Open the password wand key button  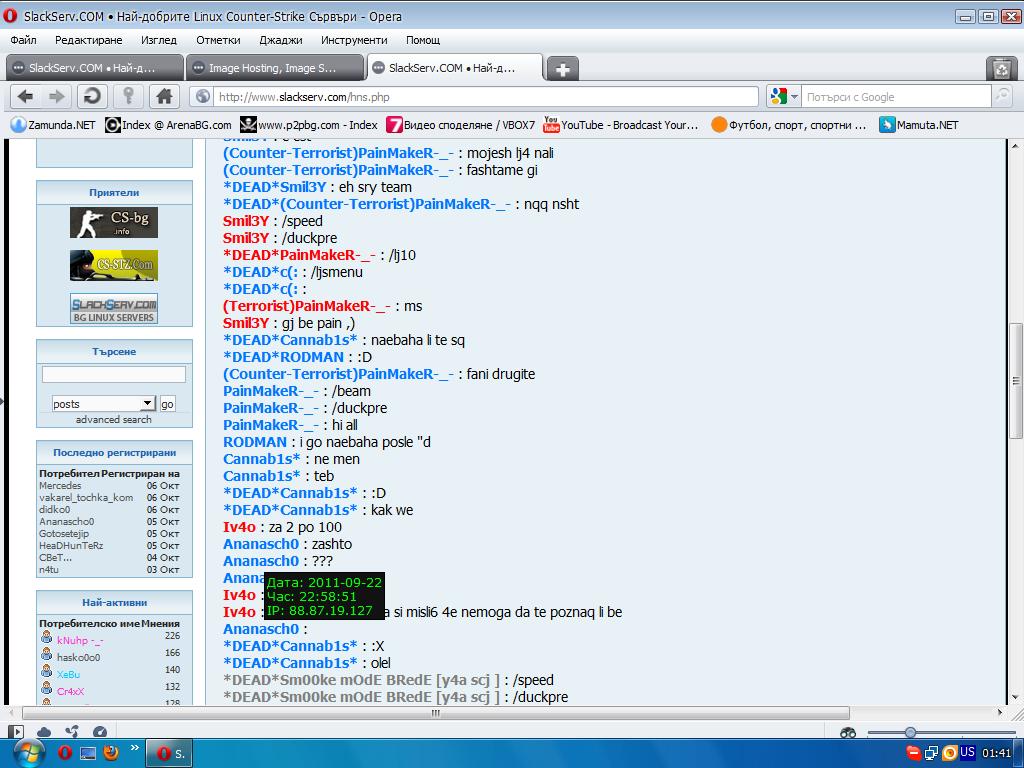[x=128, y=97]
